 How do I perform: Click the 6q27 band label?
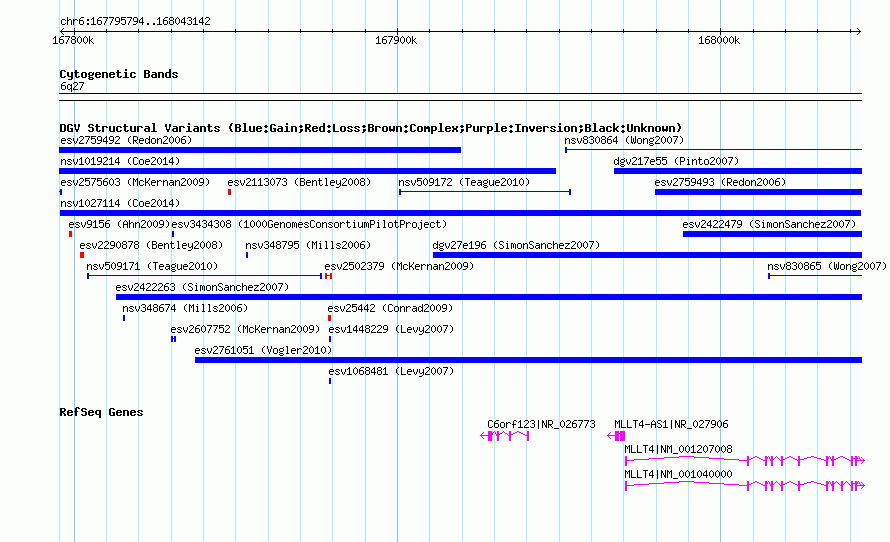coord(72,86)
